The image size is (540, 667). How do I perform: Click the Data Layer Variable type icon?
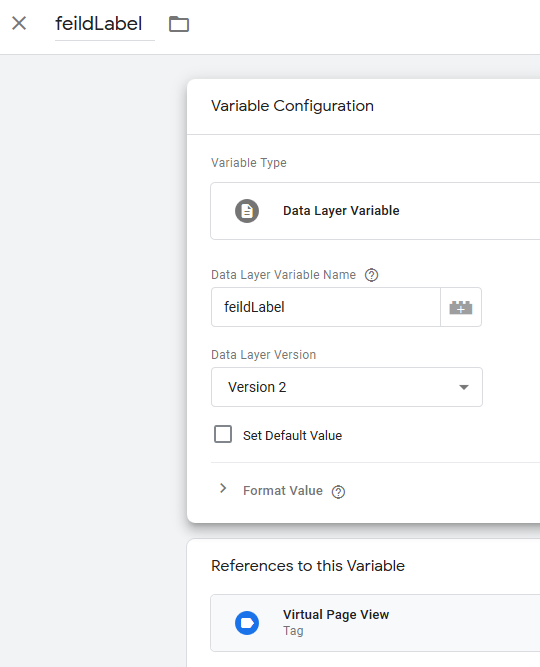pos(247,211)
